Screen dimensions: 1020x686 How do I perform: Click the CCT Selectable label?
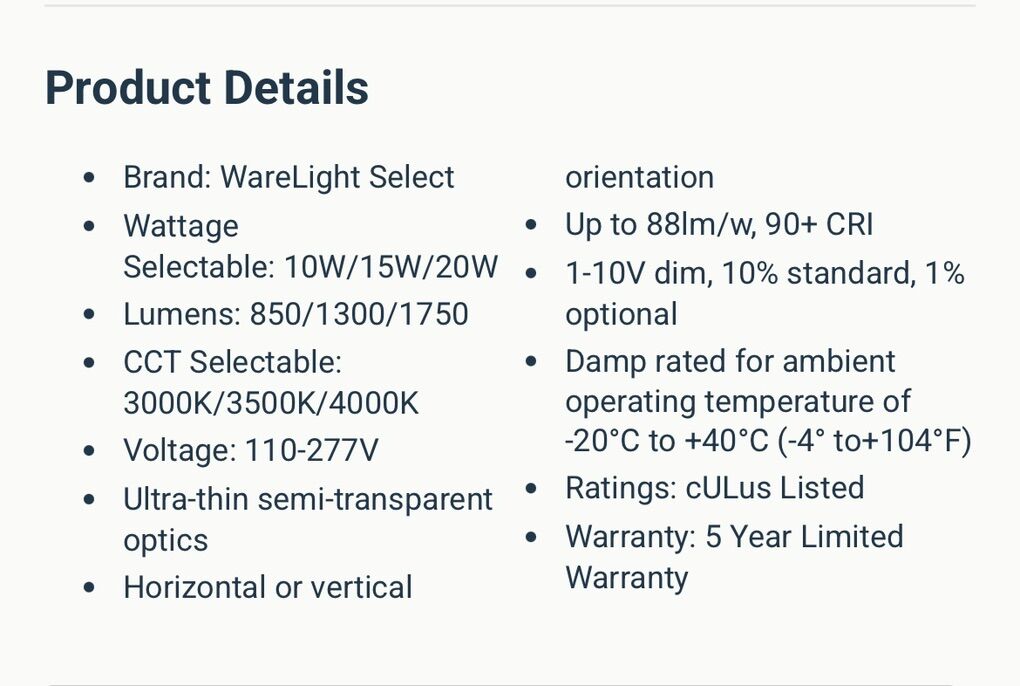[x=232, y=362]
